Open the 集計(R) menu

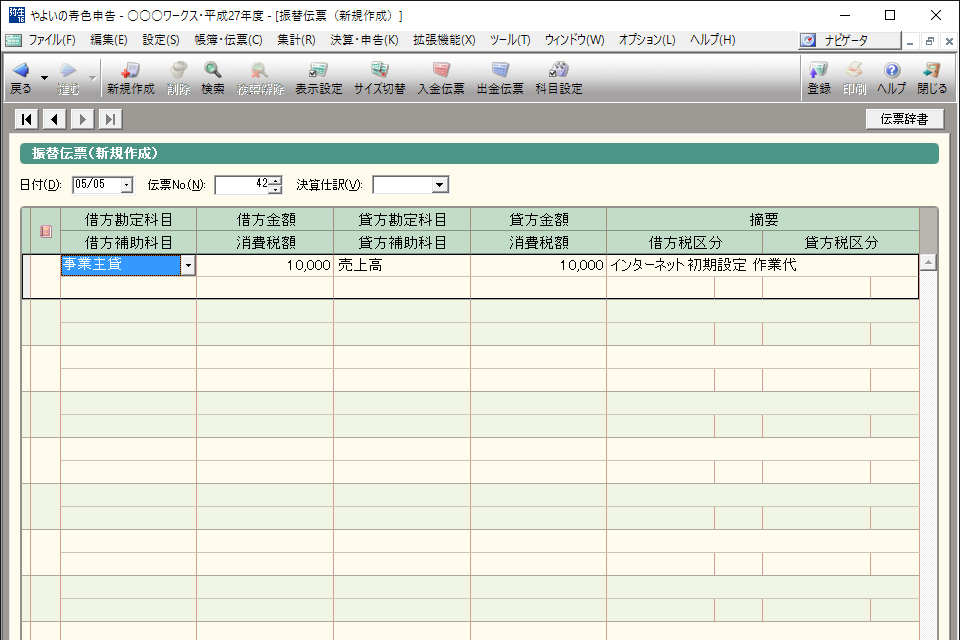[296, 40]
